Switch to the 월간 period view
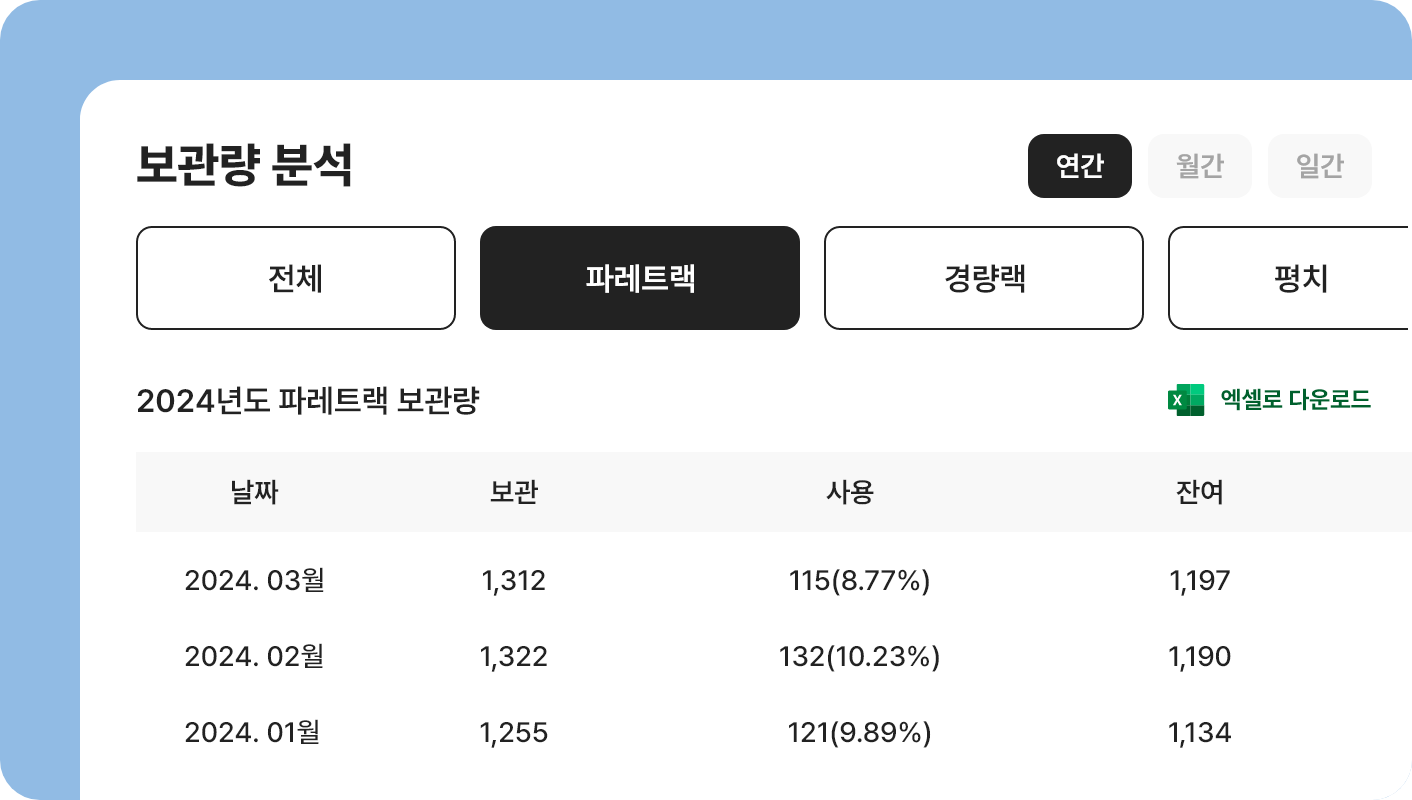The image size is (1412, 800). click(x=1200, y=166)
